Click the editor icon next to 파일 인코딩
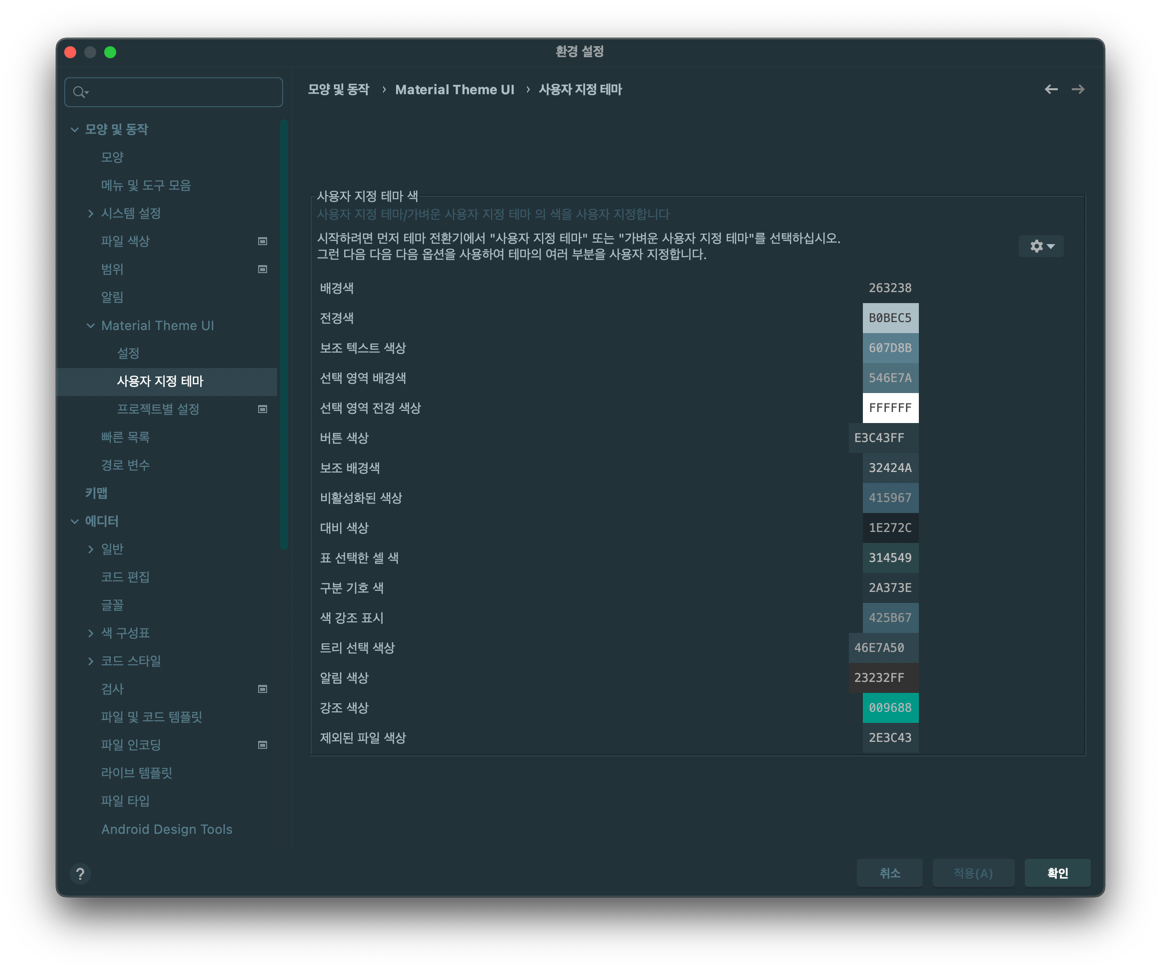This screenshot has height=971, width=1161. pos(262,744)
